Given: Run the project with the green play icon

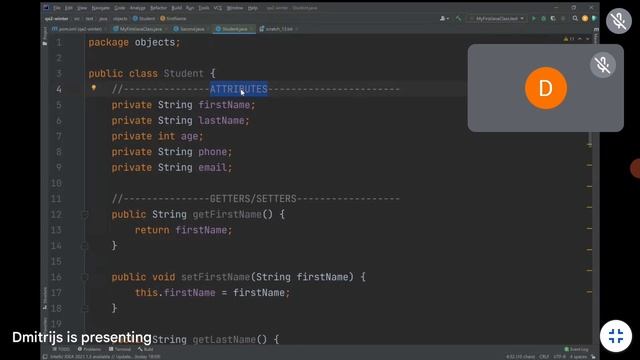Looking at the screenshot, I should point(533,18).
